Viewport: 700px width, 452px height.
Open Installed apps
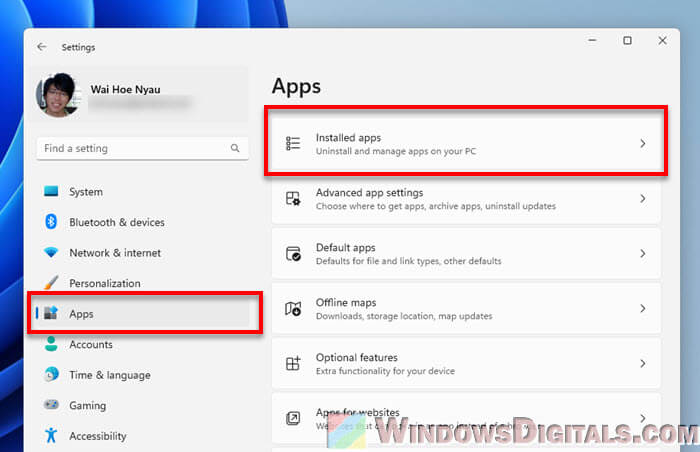466,144
